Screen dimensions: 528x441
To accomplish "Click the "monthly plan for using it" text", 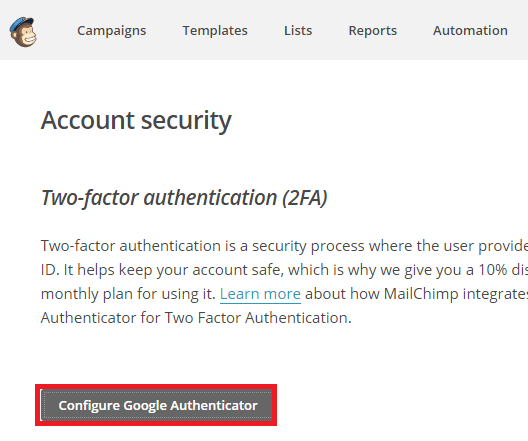I will pos(128,294).
